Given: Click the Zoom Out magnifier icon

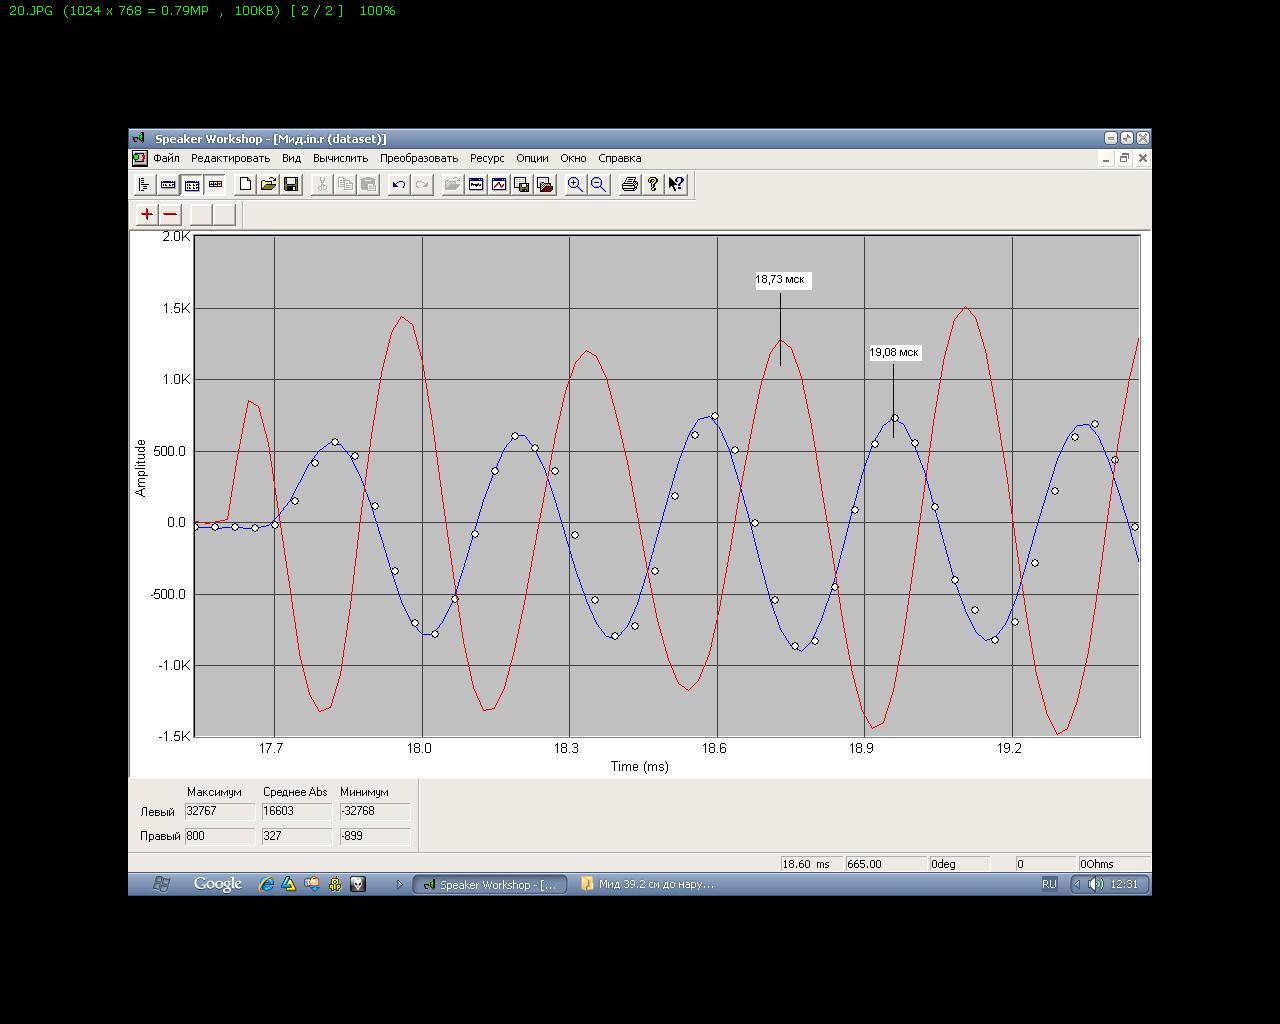Looking at the screenshot, I should [x=599, y=184].
